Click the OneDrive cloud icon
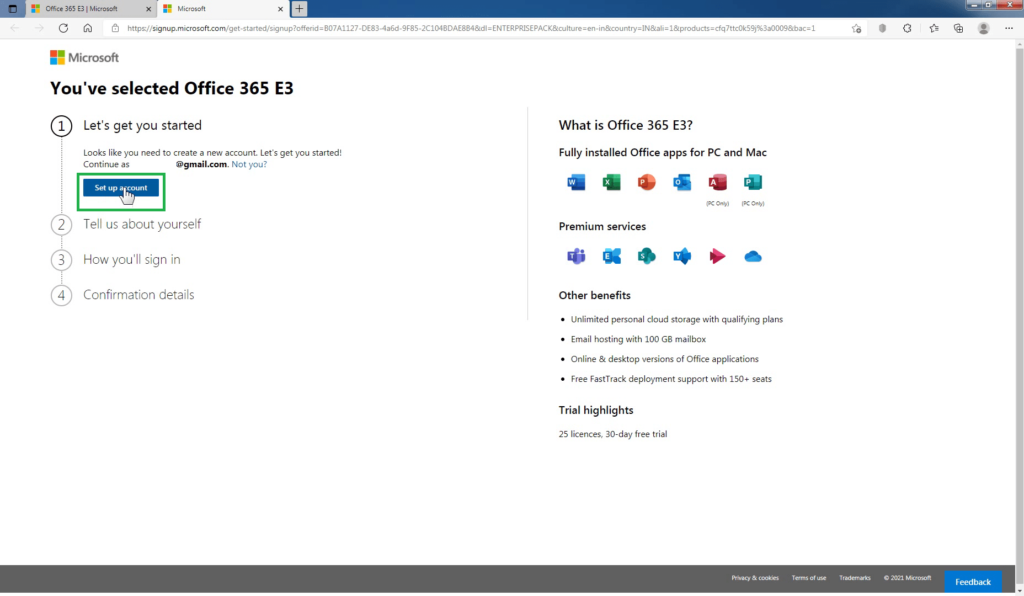This screenshot has width=1024, height=596. click(x=752, y=257)
